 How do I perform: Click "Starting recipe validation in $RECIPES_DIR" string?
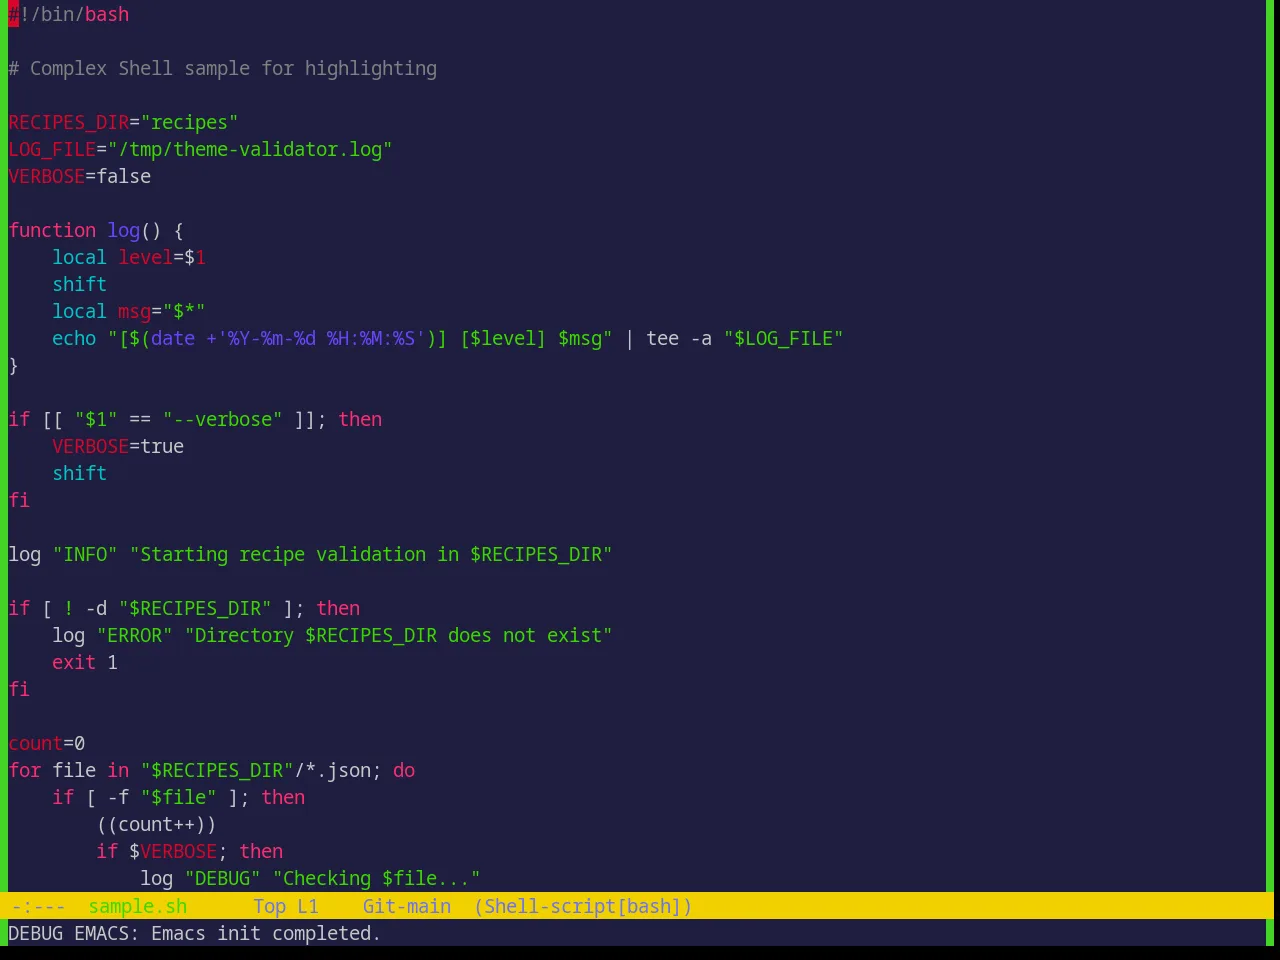point(371,554)
